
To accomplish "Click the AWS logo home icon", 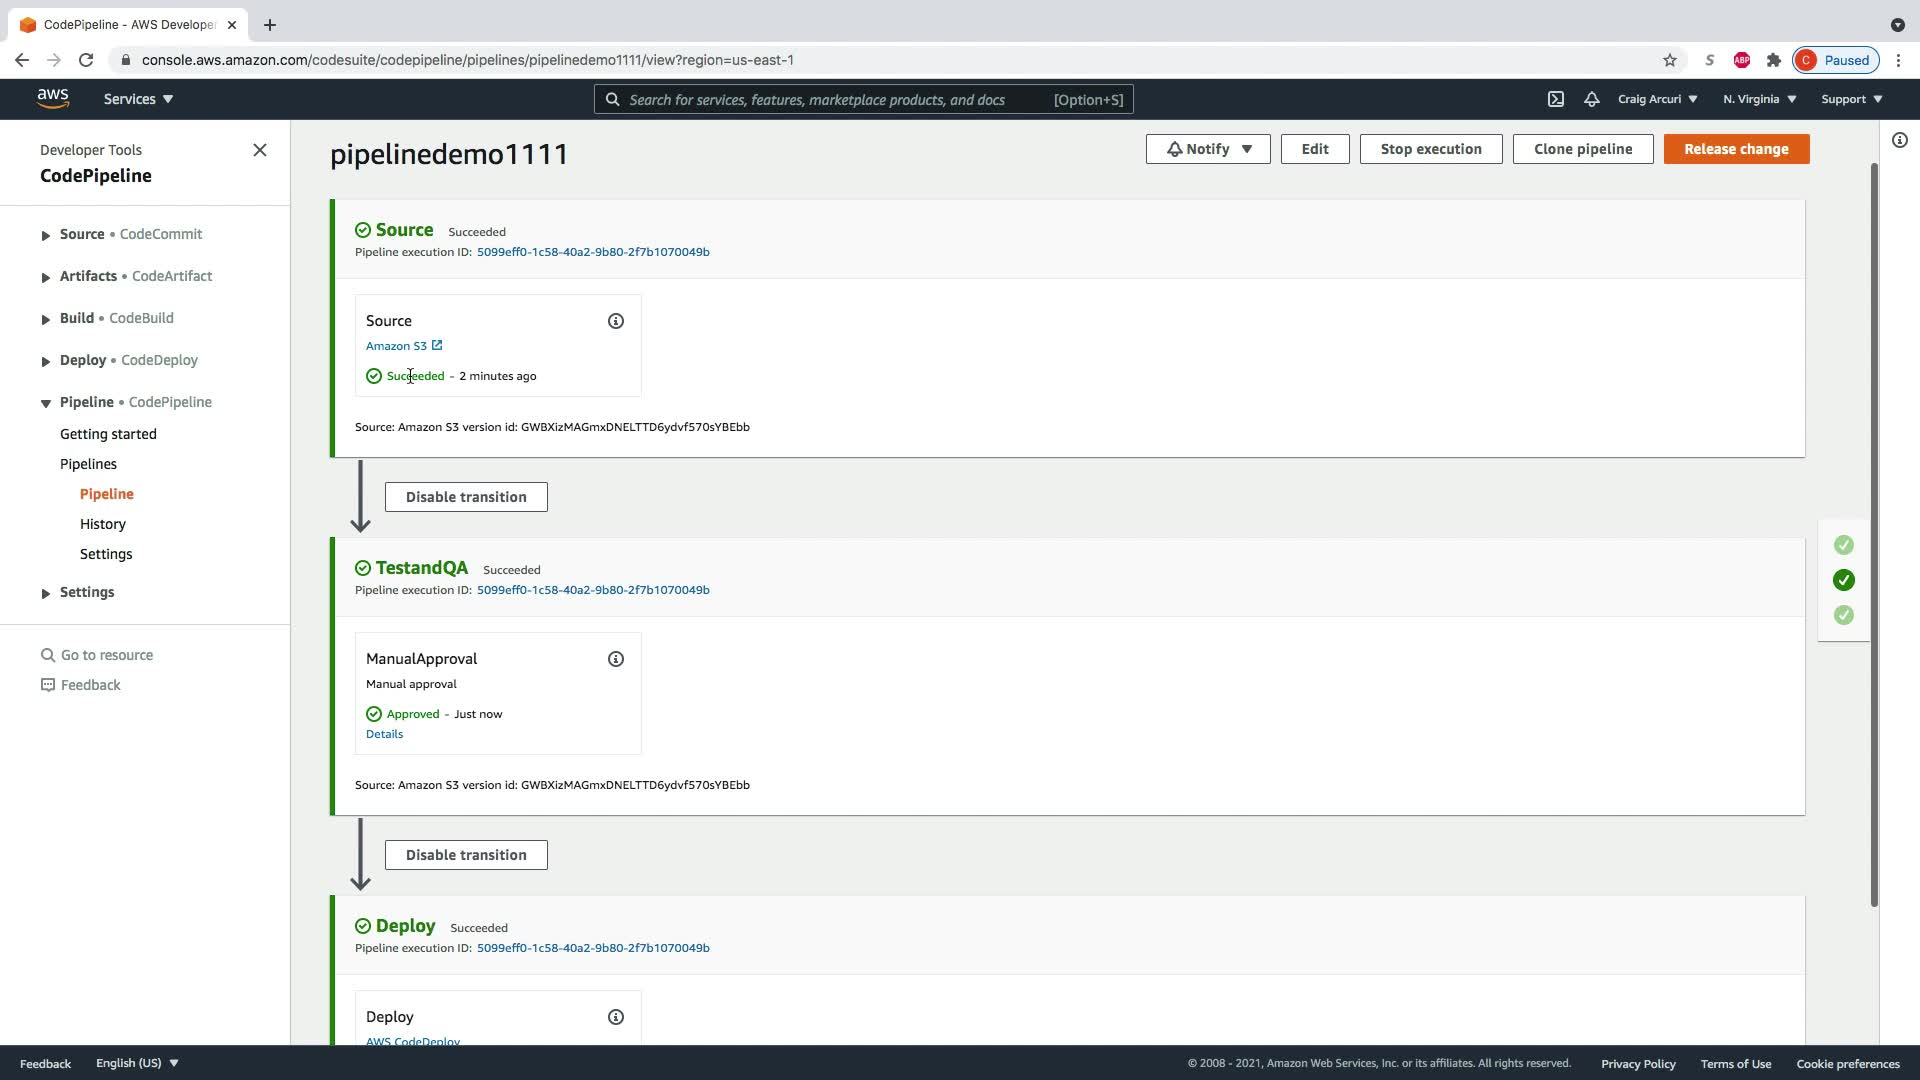I will click(x=53, y=99).
